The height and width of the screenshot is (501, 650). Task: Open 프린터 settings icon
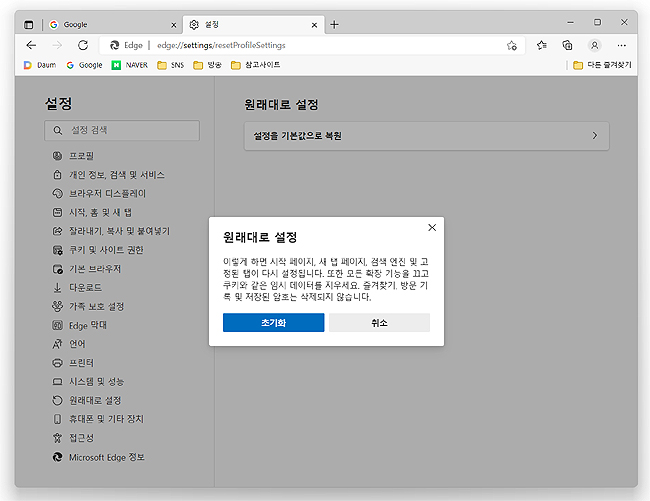pyautogui.click(x=57, y=363)
